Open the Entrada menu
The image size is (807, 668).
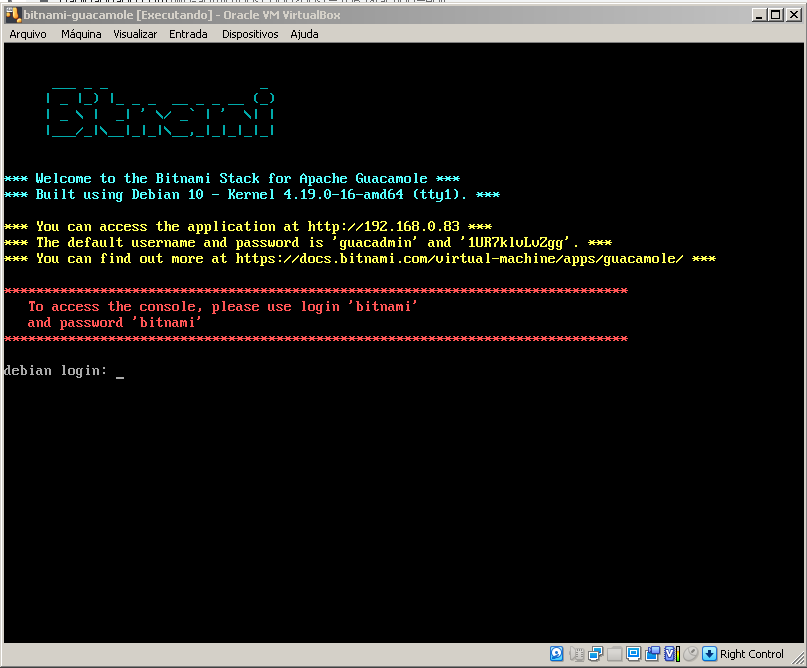tap(188, 34)
